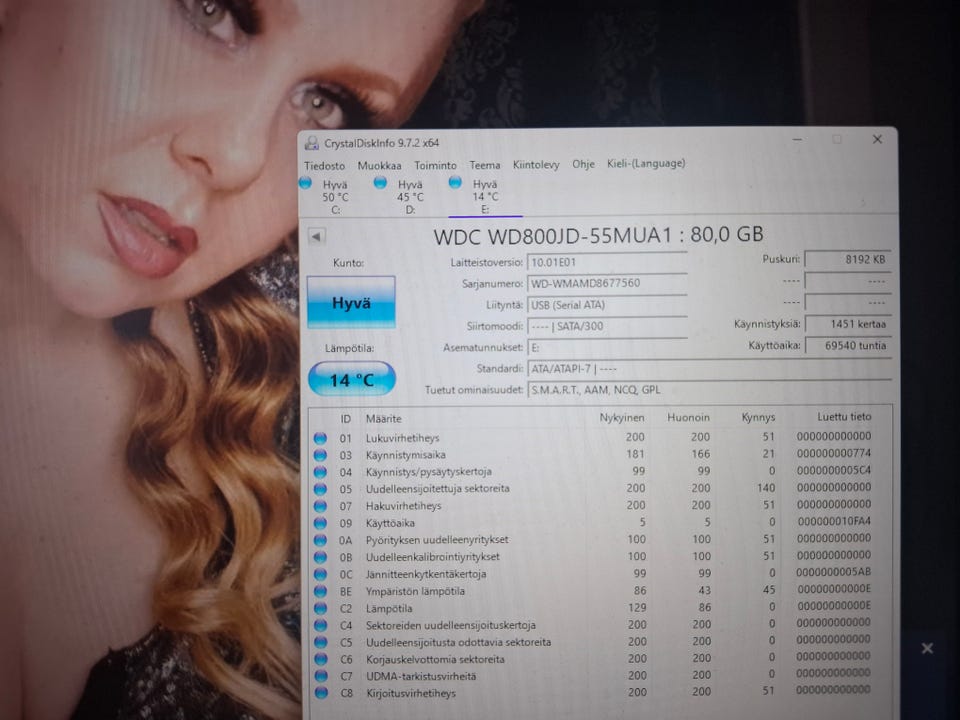The width and height of the screenshot is (960, 720).
Task: Click the Tuetut ominaisuudet features field
Action: pos(709,390)
